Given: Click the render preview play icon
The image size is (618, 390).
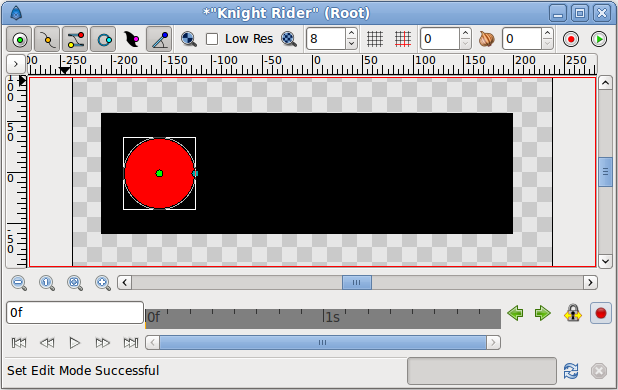Looking at the screenshot, I should [x=599, y=39].
